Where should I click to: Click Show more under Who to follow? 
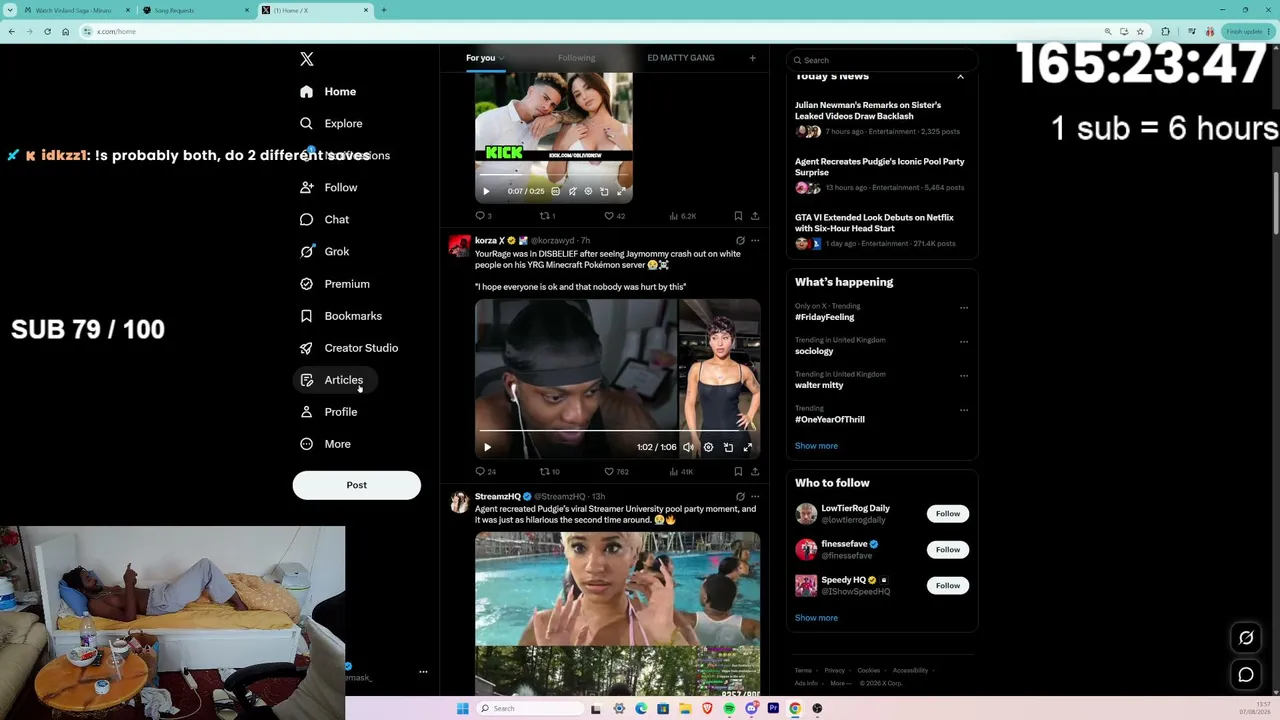tap(816, 618)
